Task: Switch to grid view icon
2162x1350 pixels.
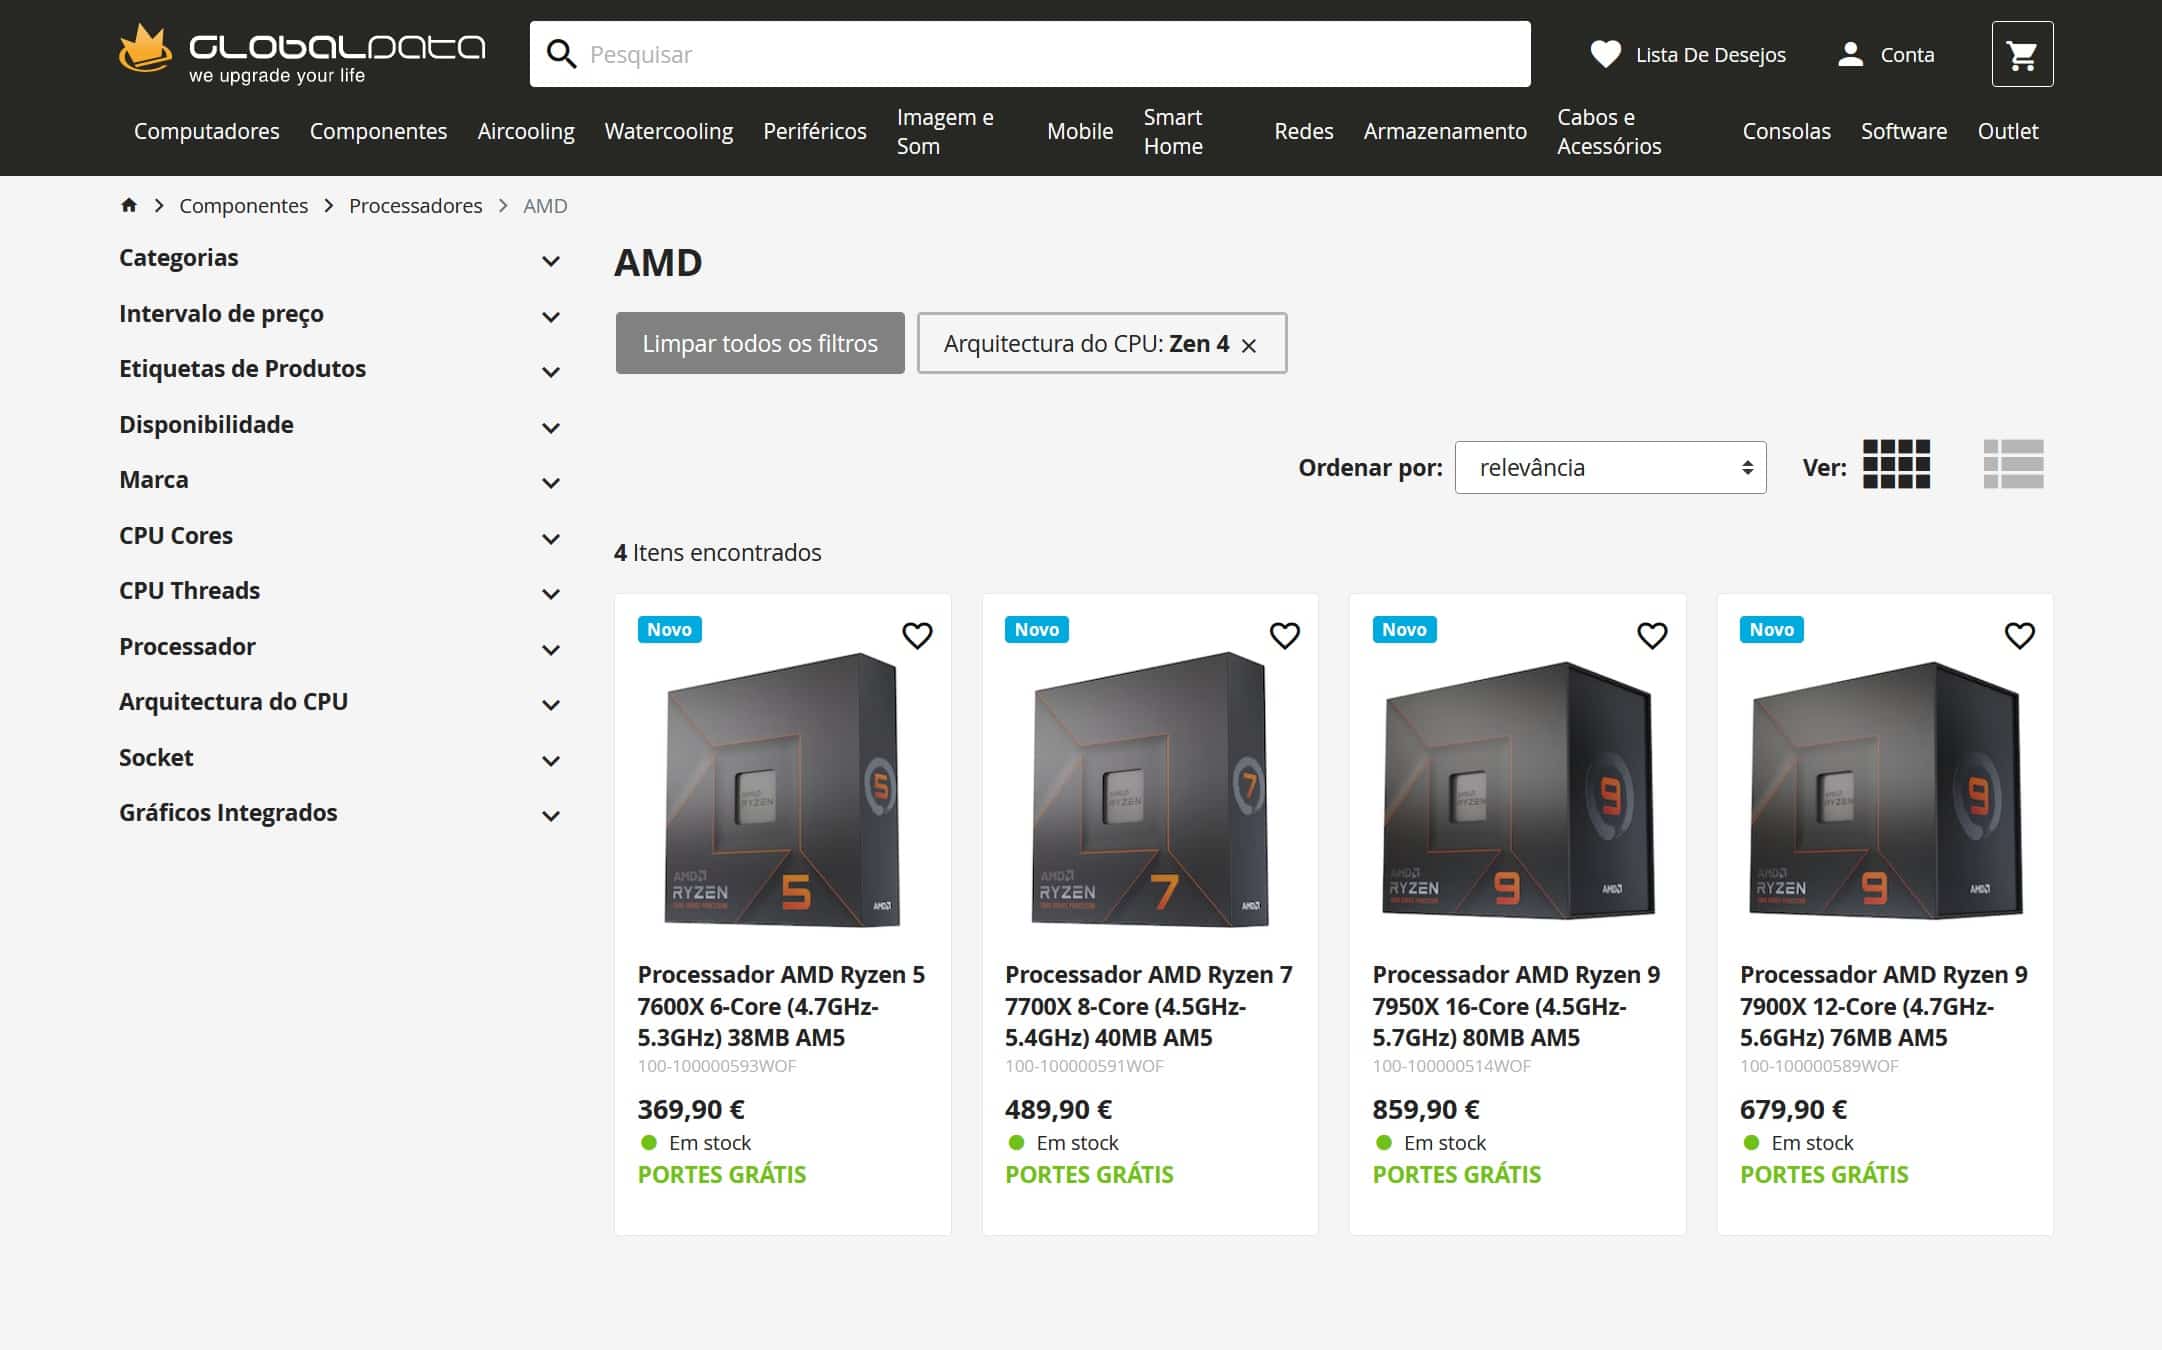Action: click(x=1896, y=465)
